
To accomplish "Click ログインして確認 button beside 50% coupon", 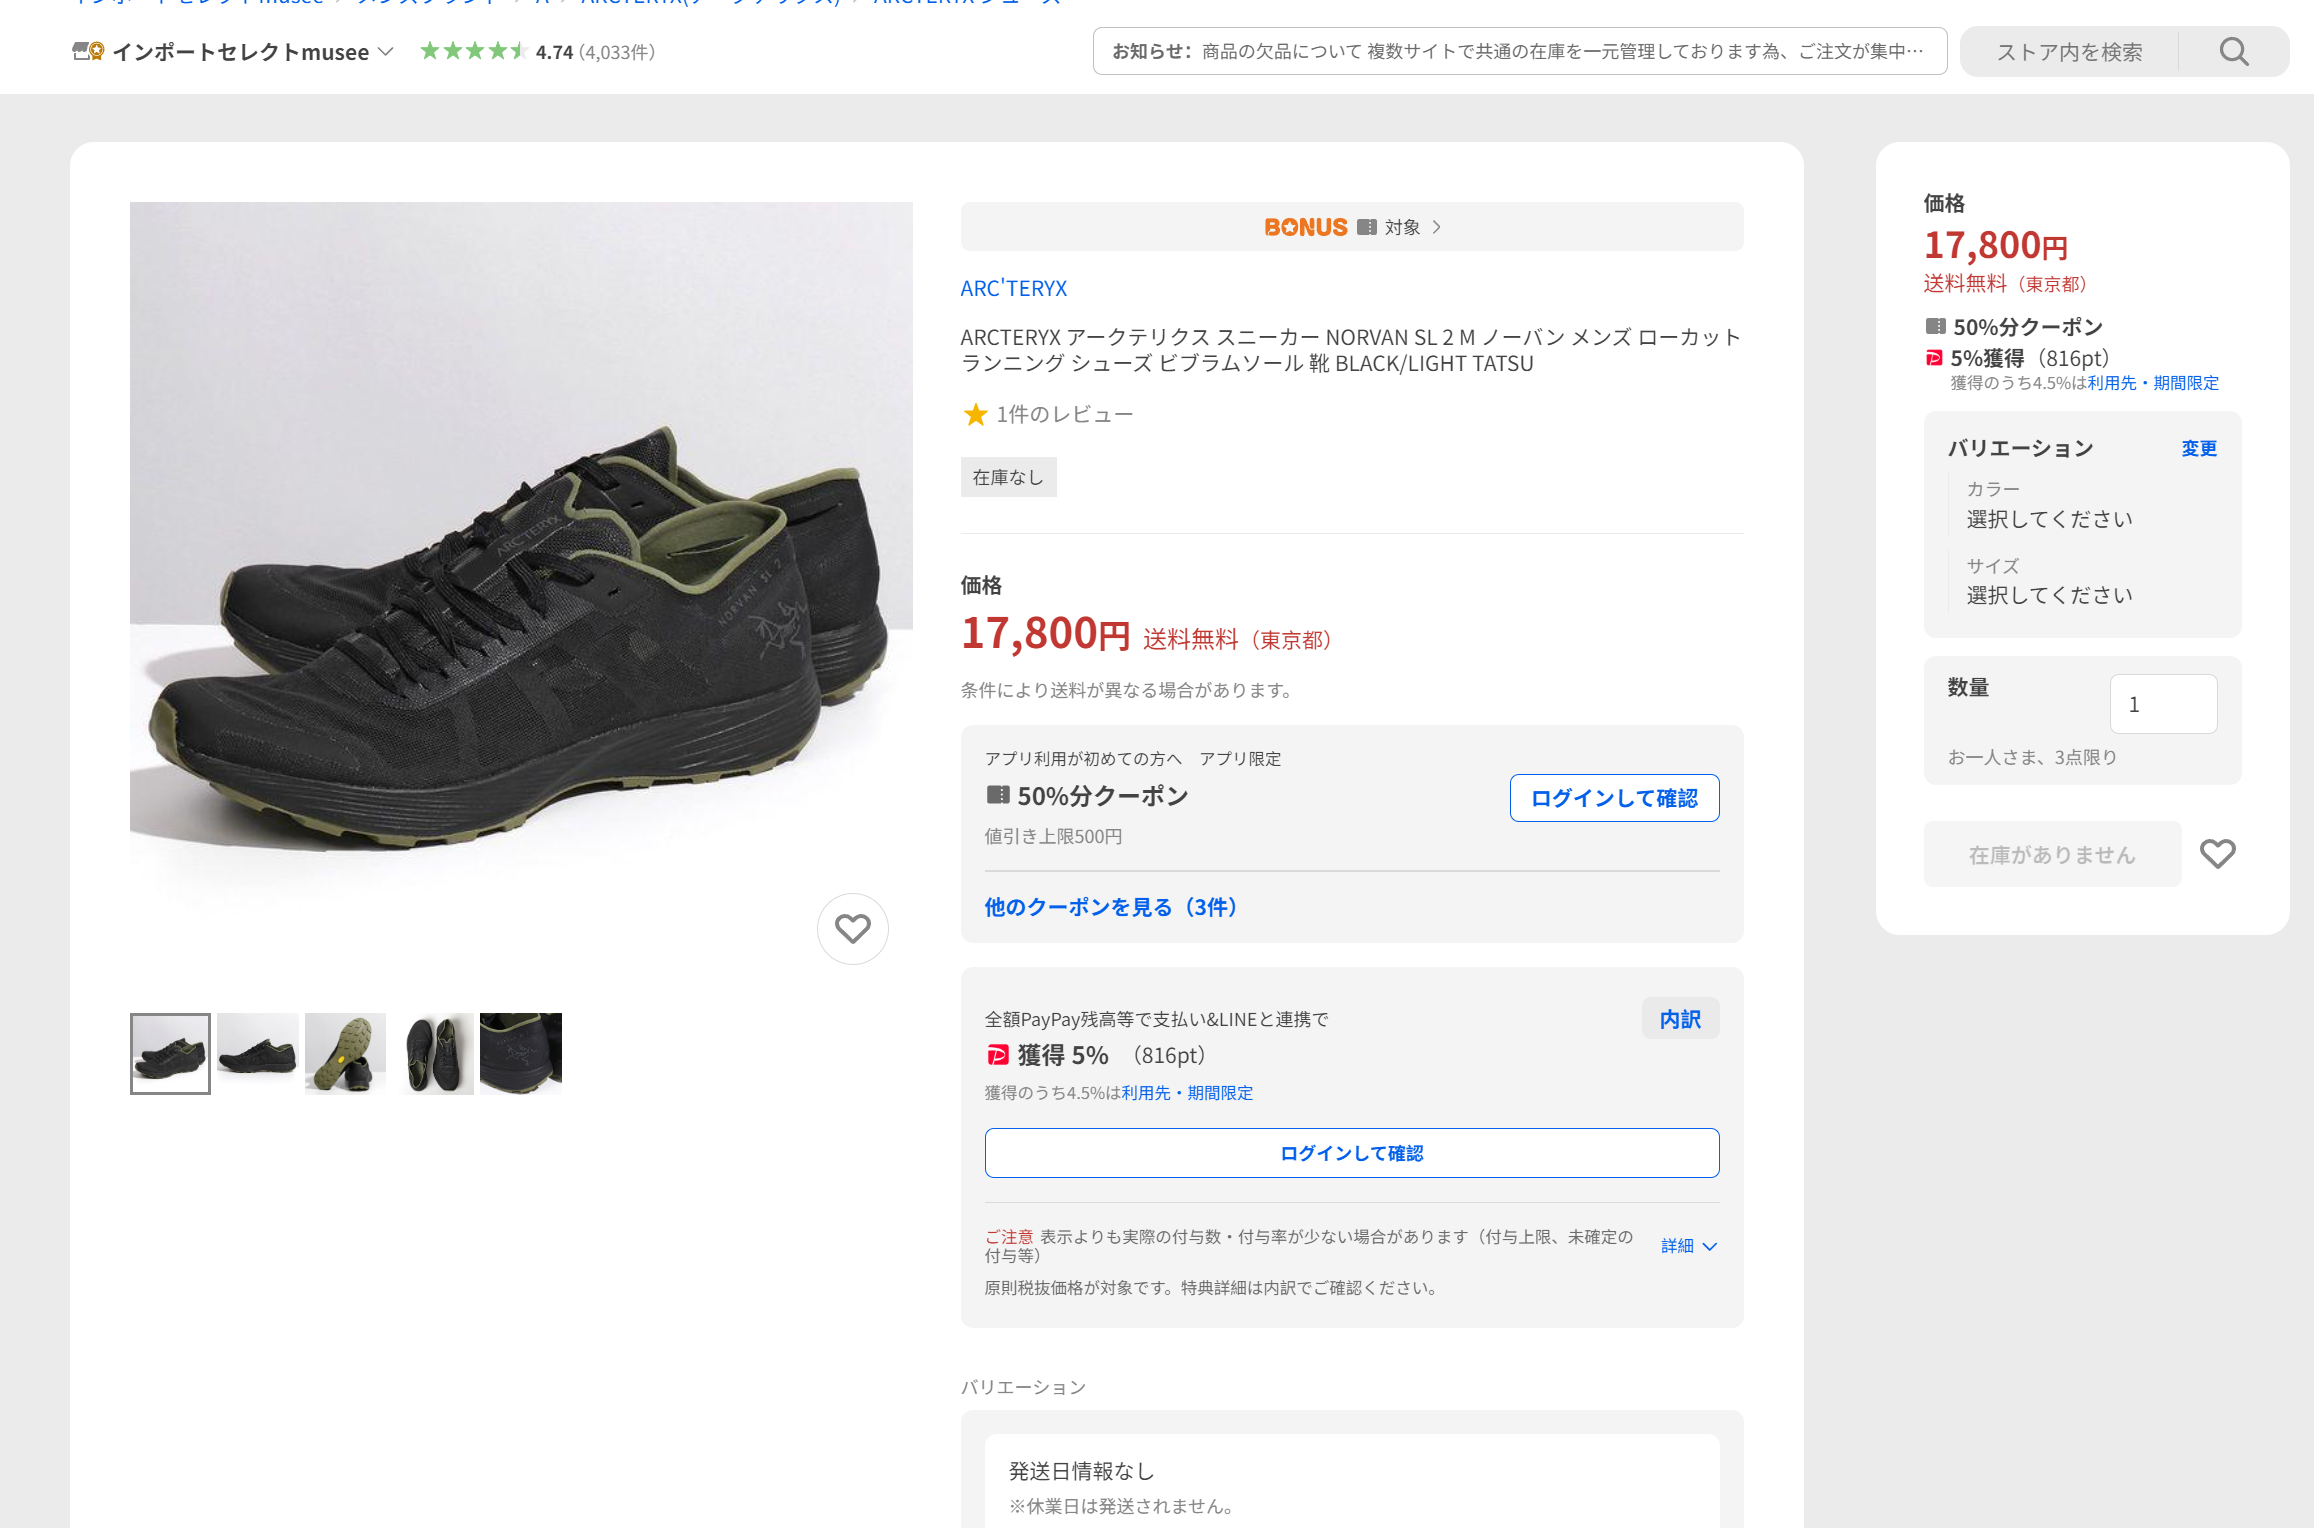I will tap(1614, 798).
